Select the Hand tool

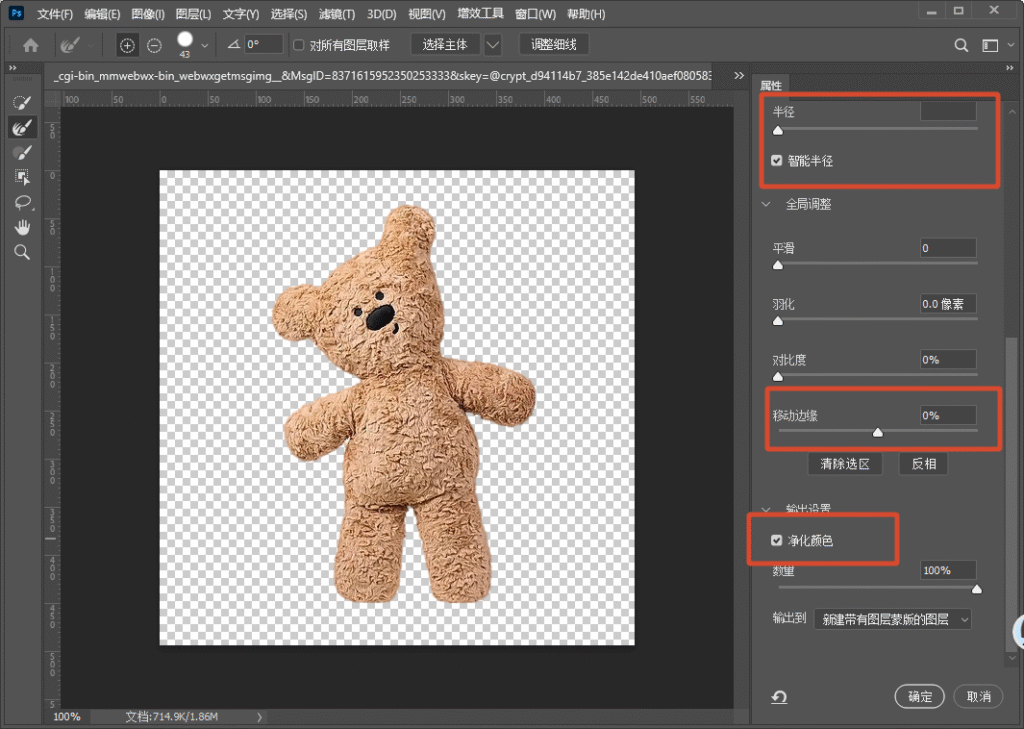pos(22,227)
